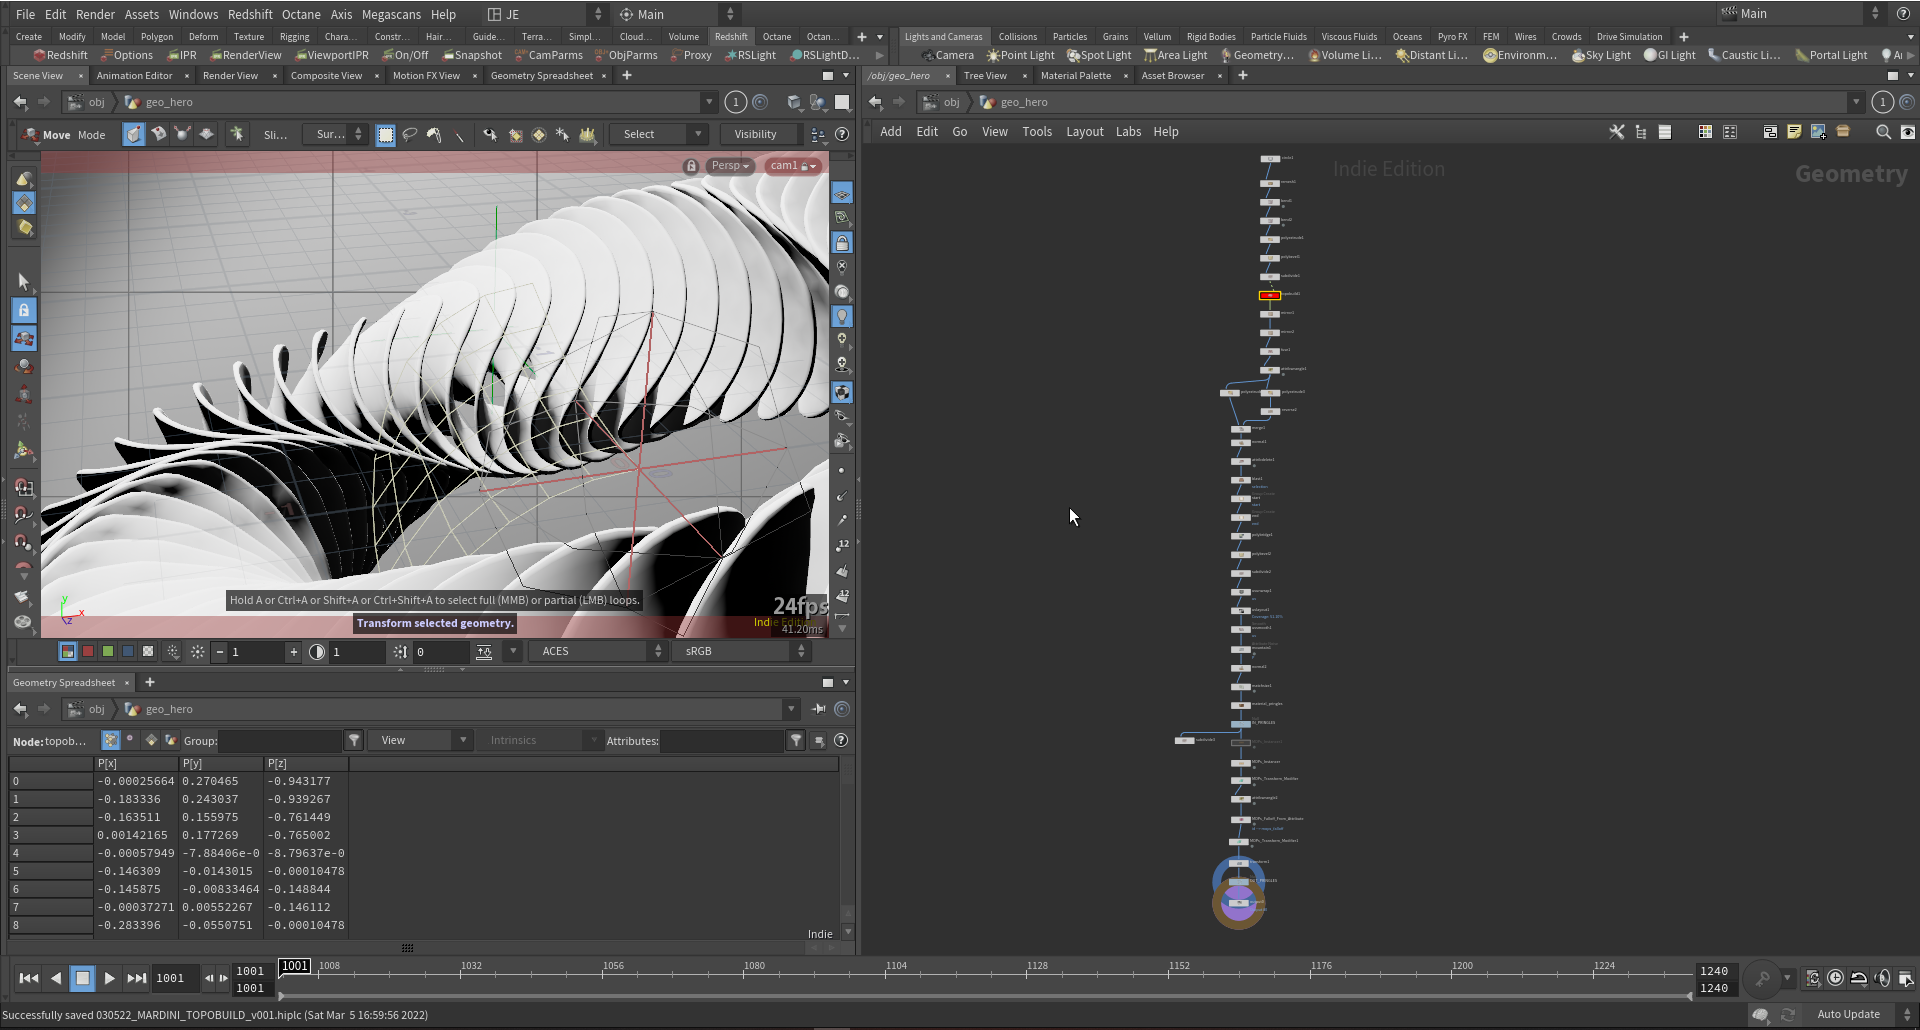The image size is (1920, 1030).
Task: Open the Main take dropdown at top right
Action: 1801,14
